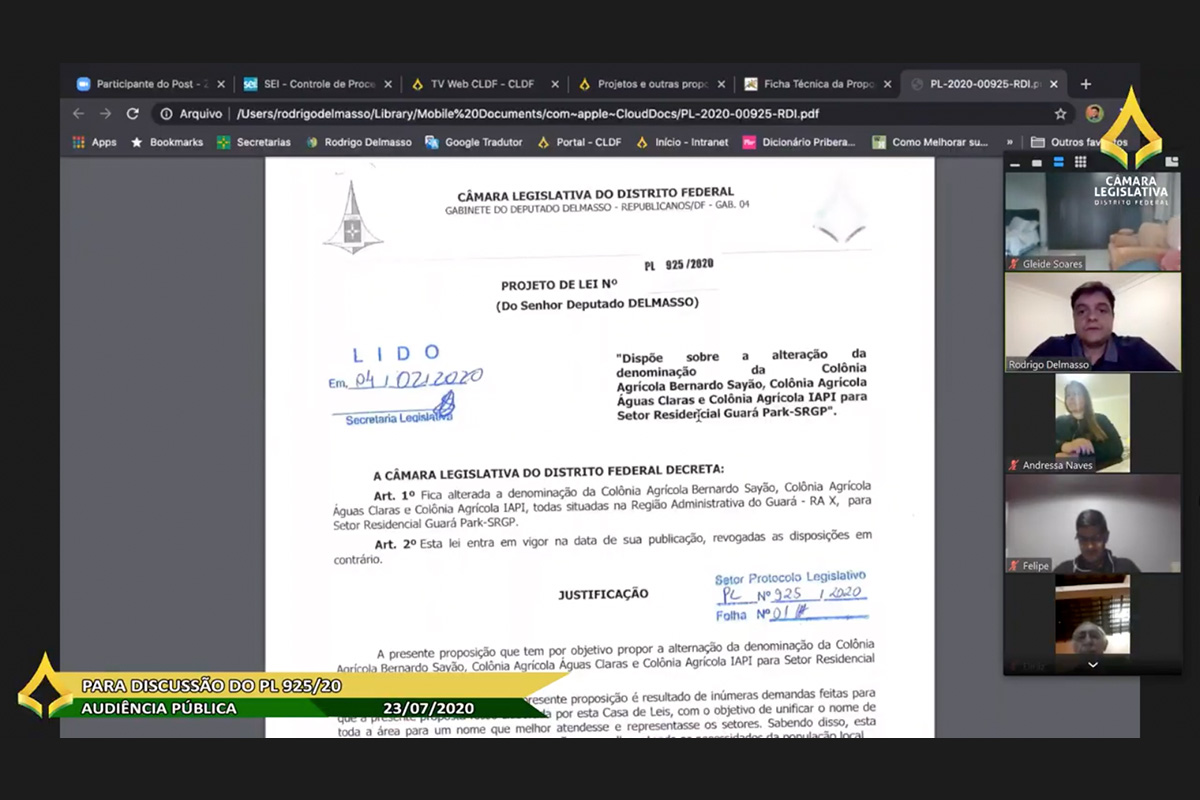
Task: Switch Zoom panel to single-video view
Action: [x=1036, y=162]
